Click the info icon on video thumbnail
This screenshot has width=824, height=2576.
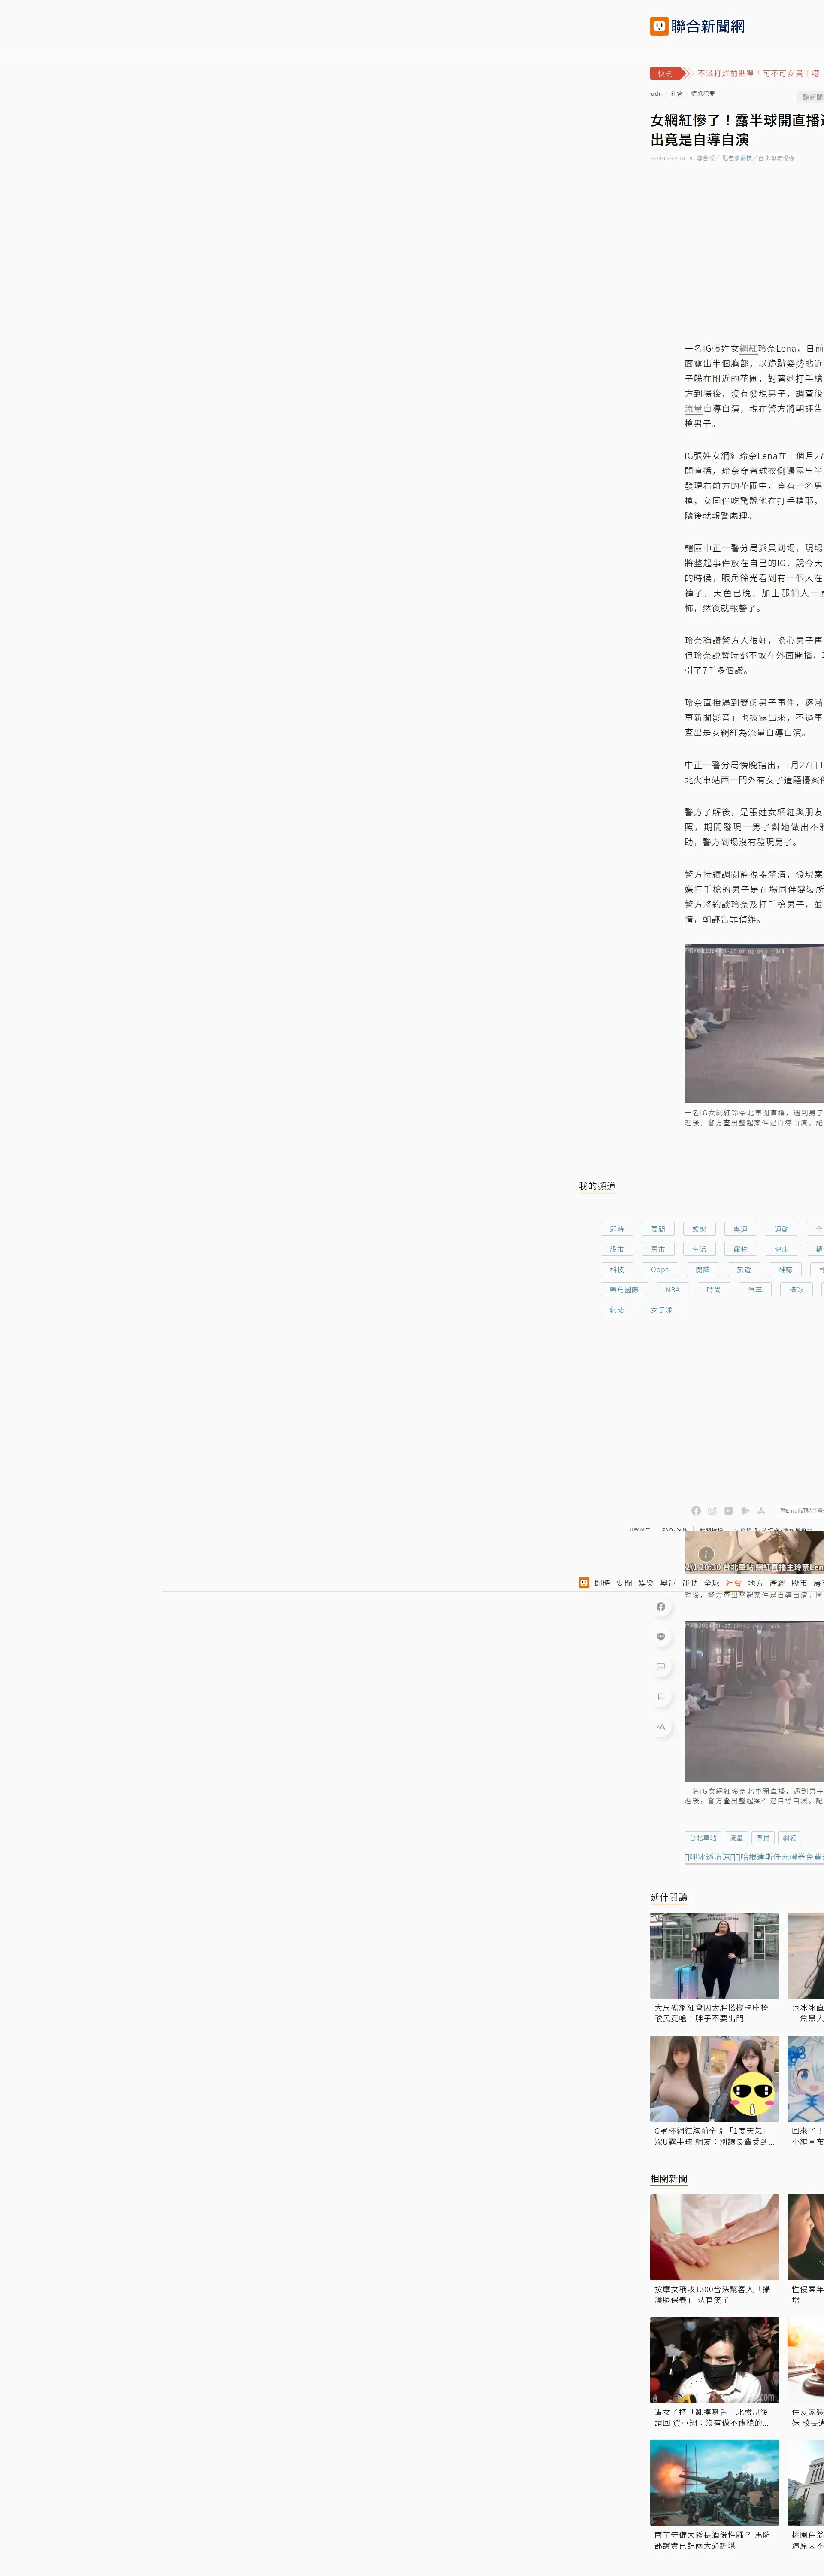pos(706,1554)
